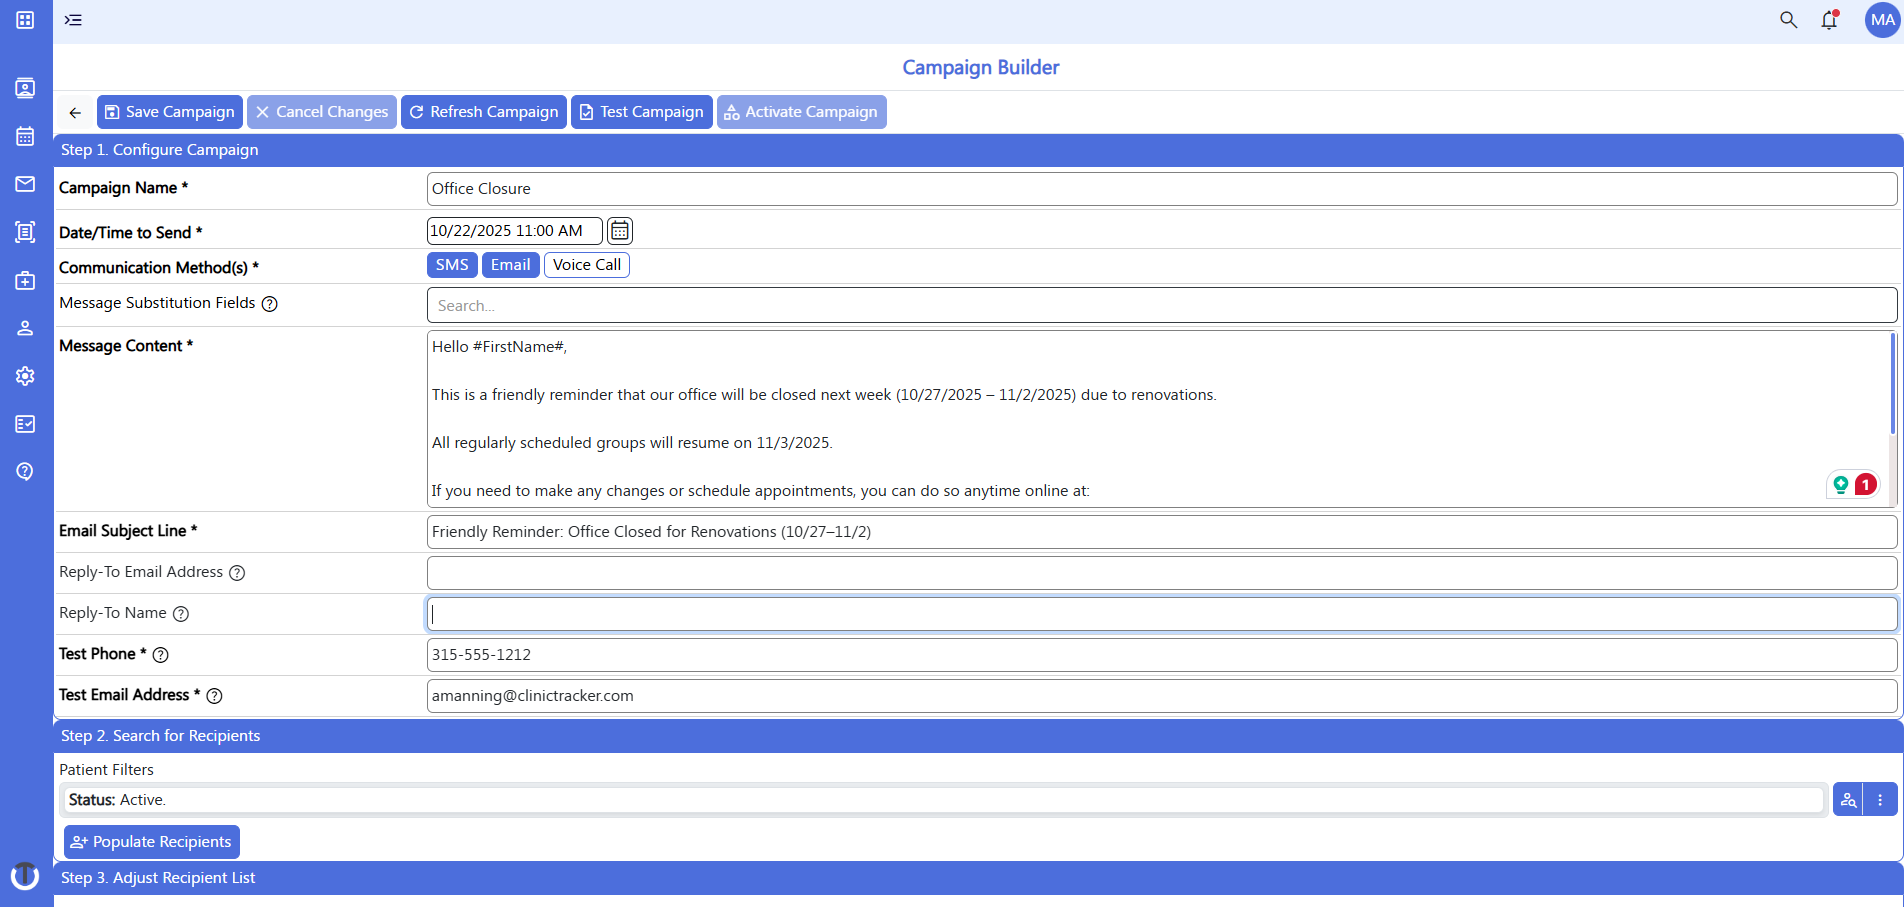Click inside the Reply-To Email Address field

[900, 571]
